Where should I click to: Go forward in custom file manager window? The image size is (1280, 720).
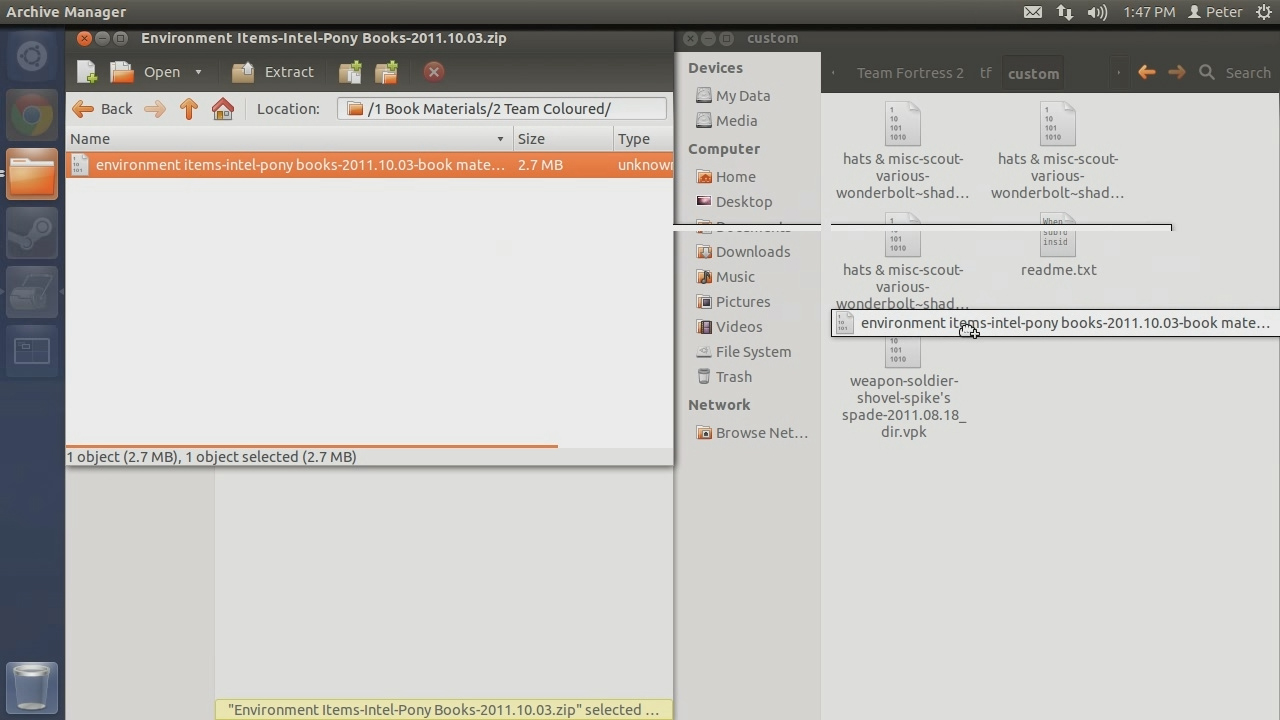point(1177,72)
